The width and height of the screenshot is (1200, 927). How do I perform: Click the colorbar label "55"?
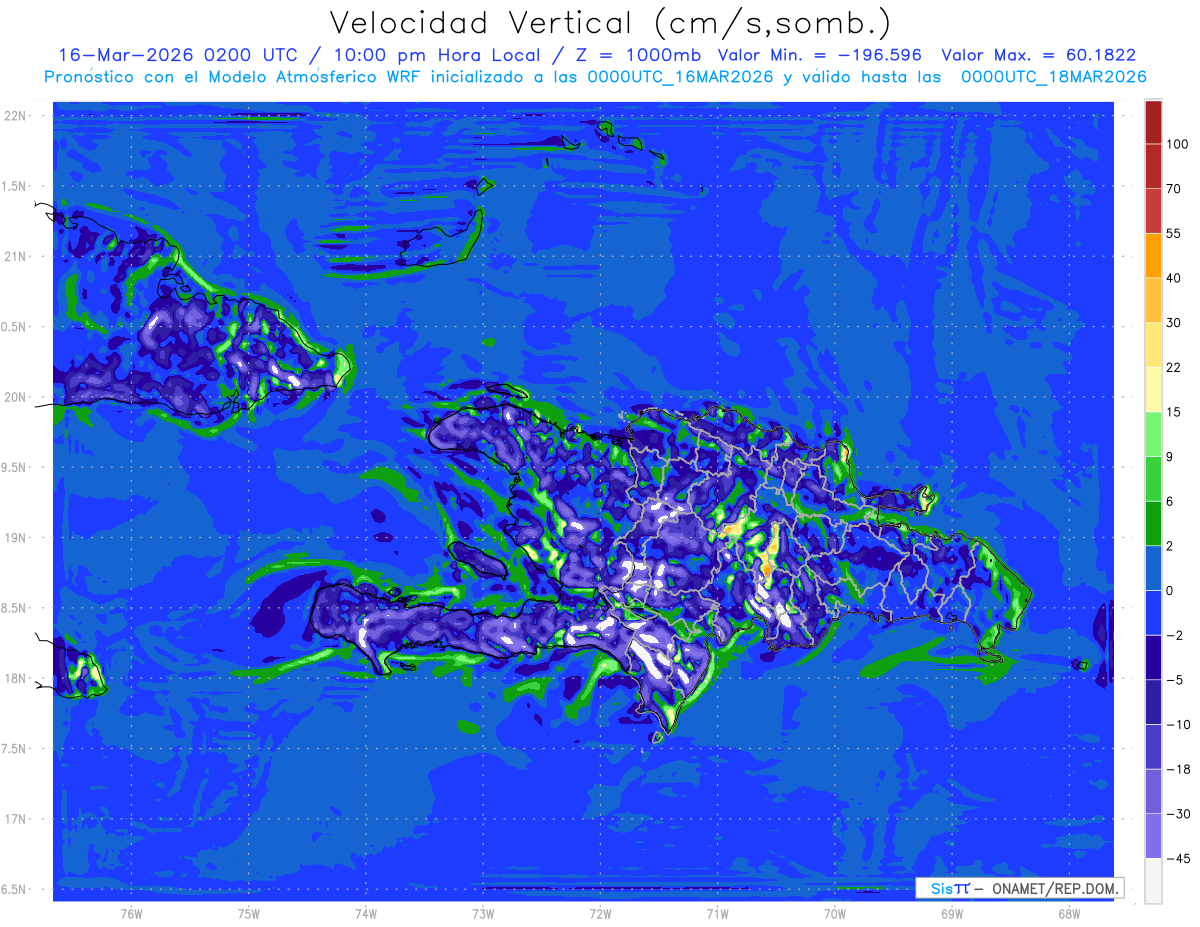[x=1174, y=233]
